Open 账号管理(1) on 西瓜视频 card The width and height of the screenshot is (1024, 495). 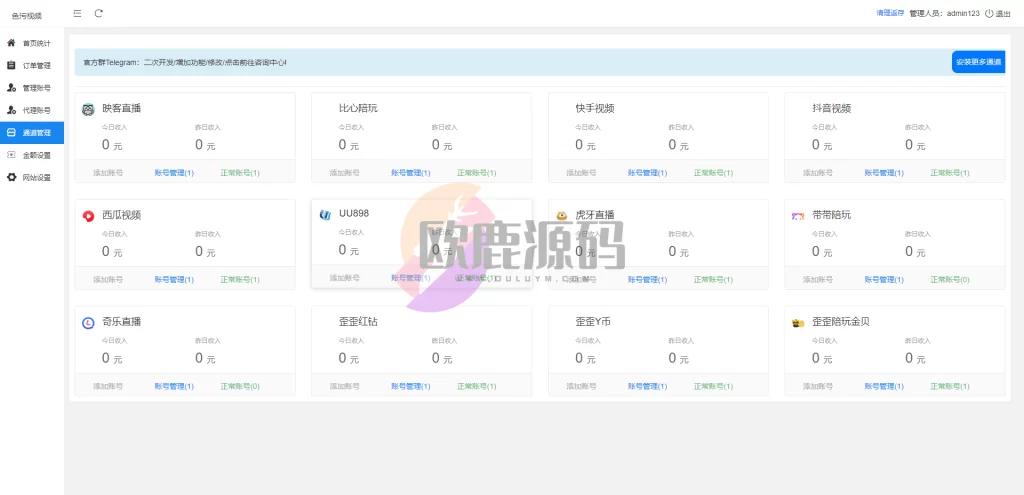pos(174,279)
